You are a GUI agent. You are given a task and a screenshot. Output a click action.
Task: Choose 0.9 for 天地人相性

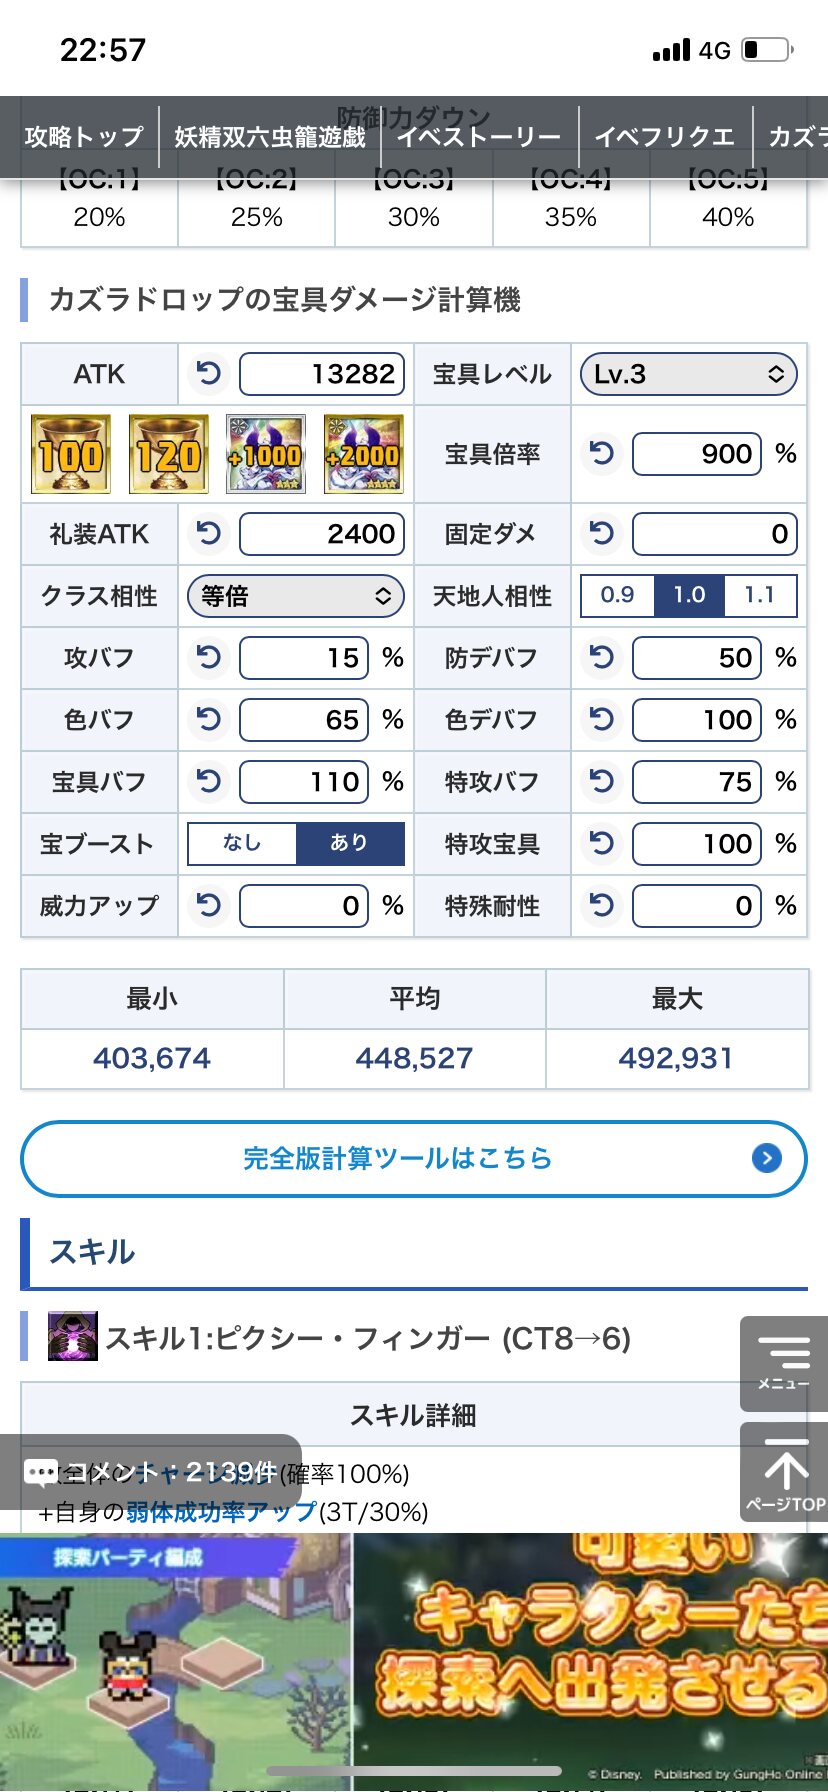(x=617, y=595)
